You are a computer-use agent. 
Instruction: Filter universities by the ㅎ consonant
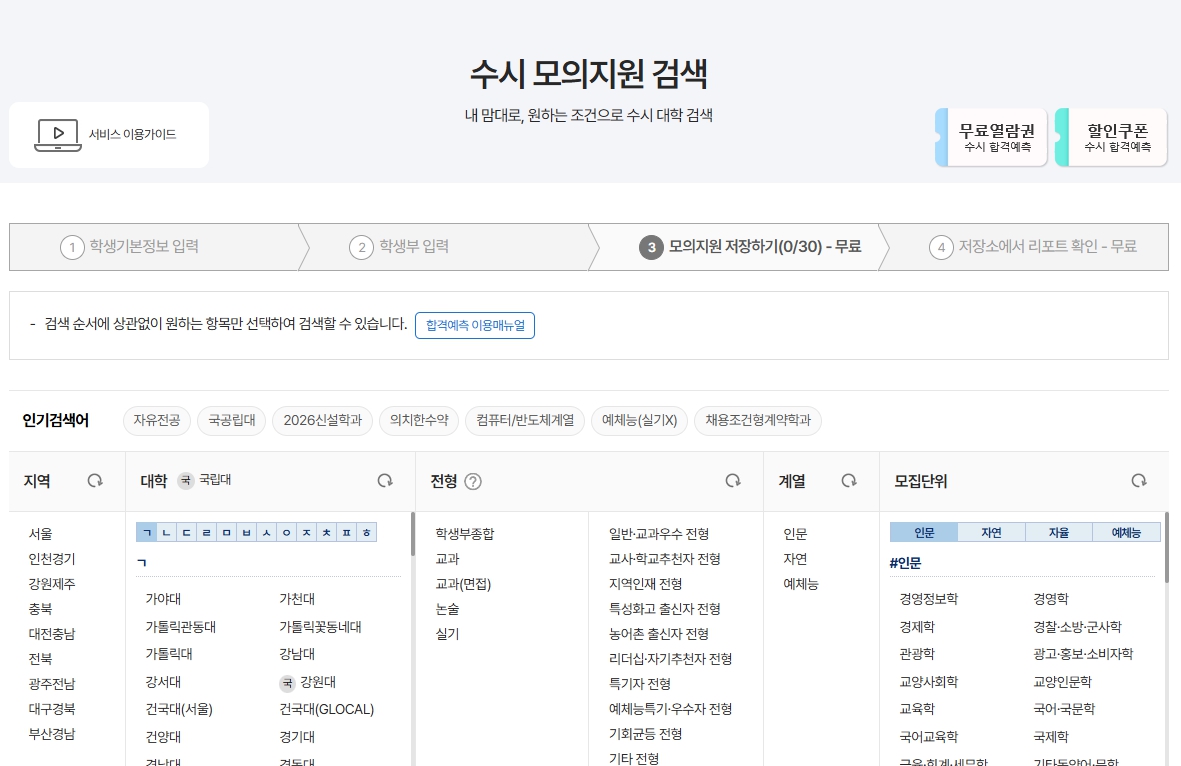368,533
